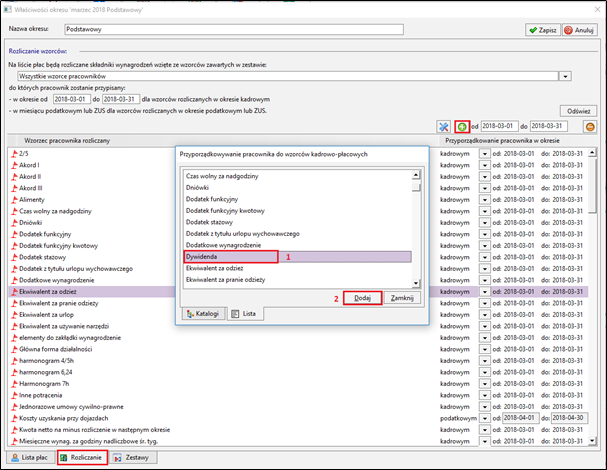
Task: Click the red icon beside Dodatek stażowy
Action: (x=14, y=257)
